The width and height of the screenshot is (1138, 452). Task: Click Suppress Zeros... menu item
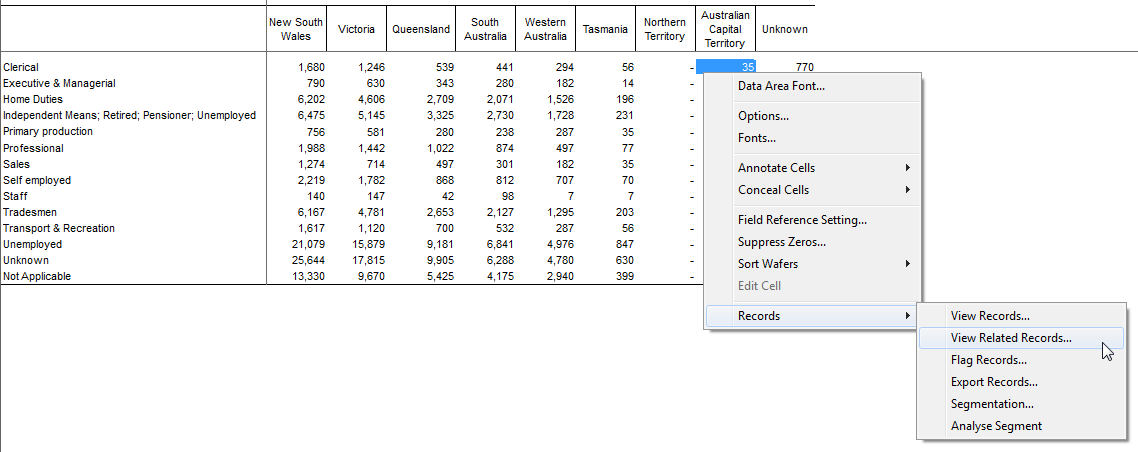tap(781, 242)
